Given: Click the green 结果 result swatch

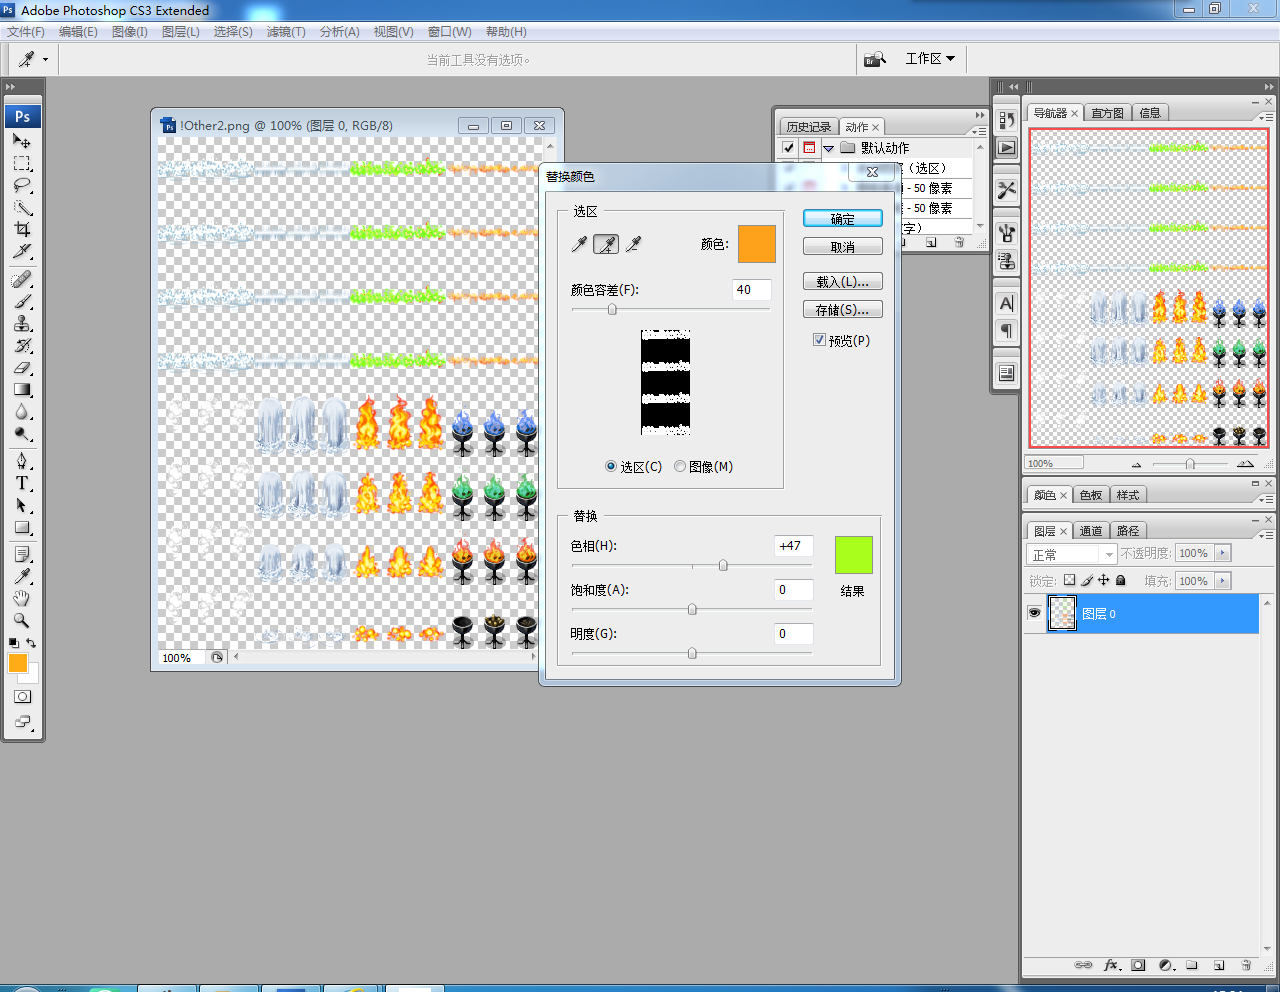Looking at the screenshot, I should coord(853,555).
